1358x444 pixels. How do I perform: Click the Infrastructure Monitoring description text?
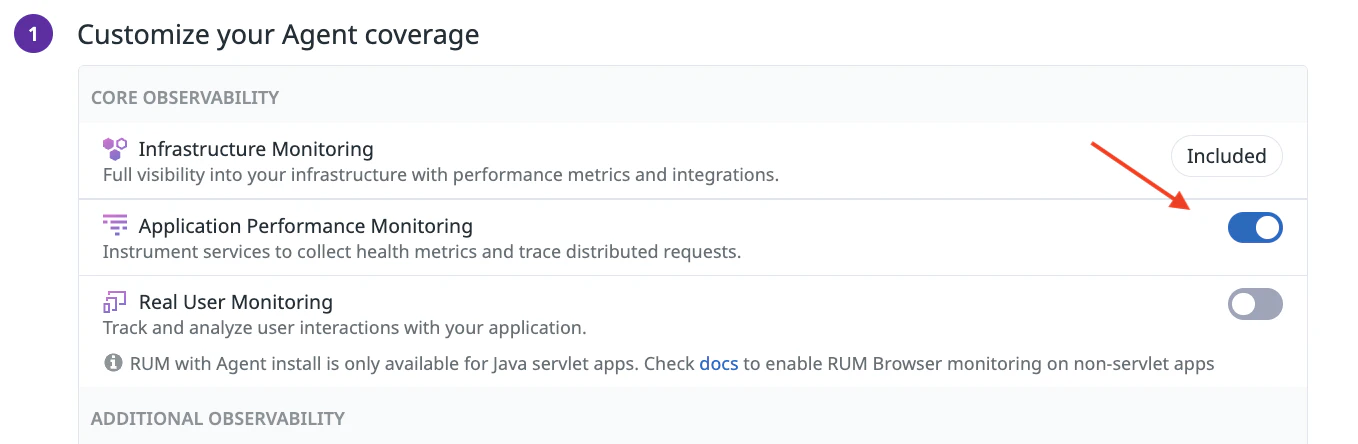coord(440,175)
